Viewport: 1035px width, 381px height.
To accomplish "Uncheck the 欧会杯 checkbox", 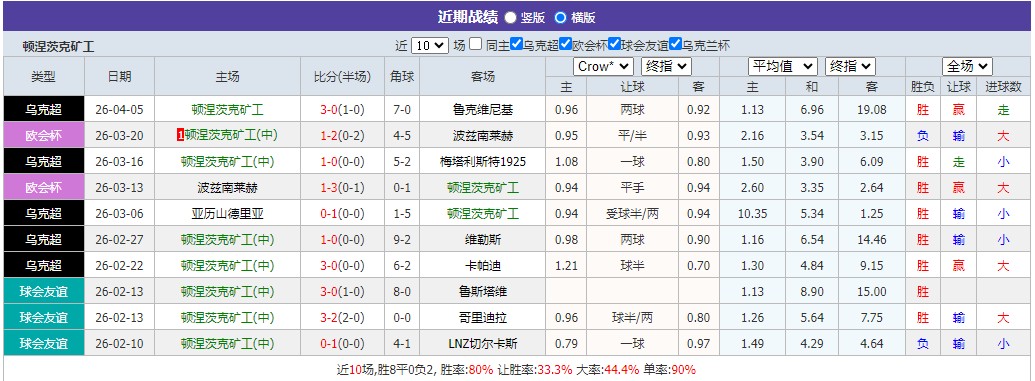I will click(x=565, y=44).
